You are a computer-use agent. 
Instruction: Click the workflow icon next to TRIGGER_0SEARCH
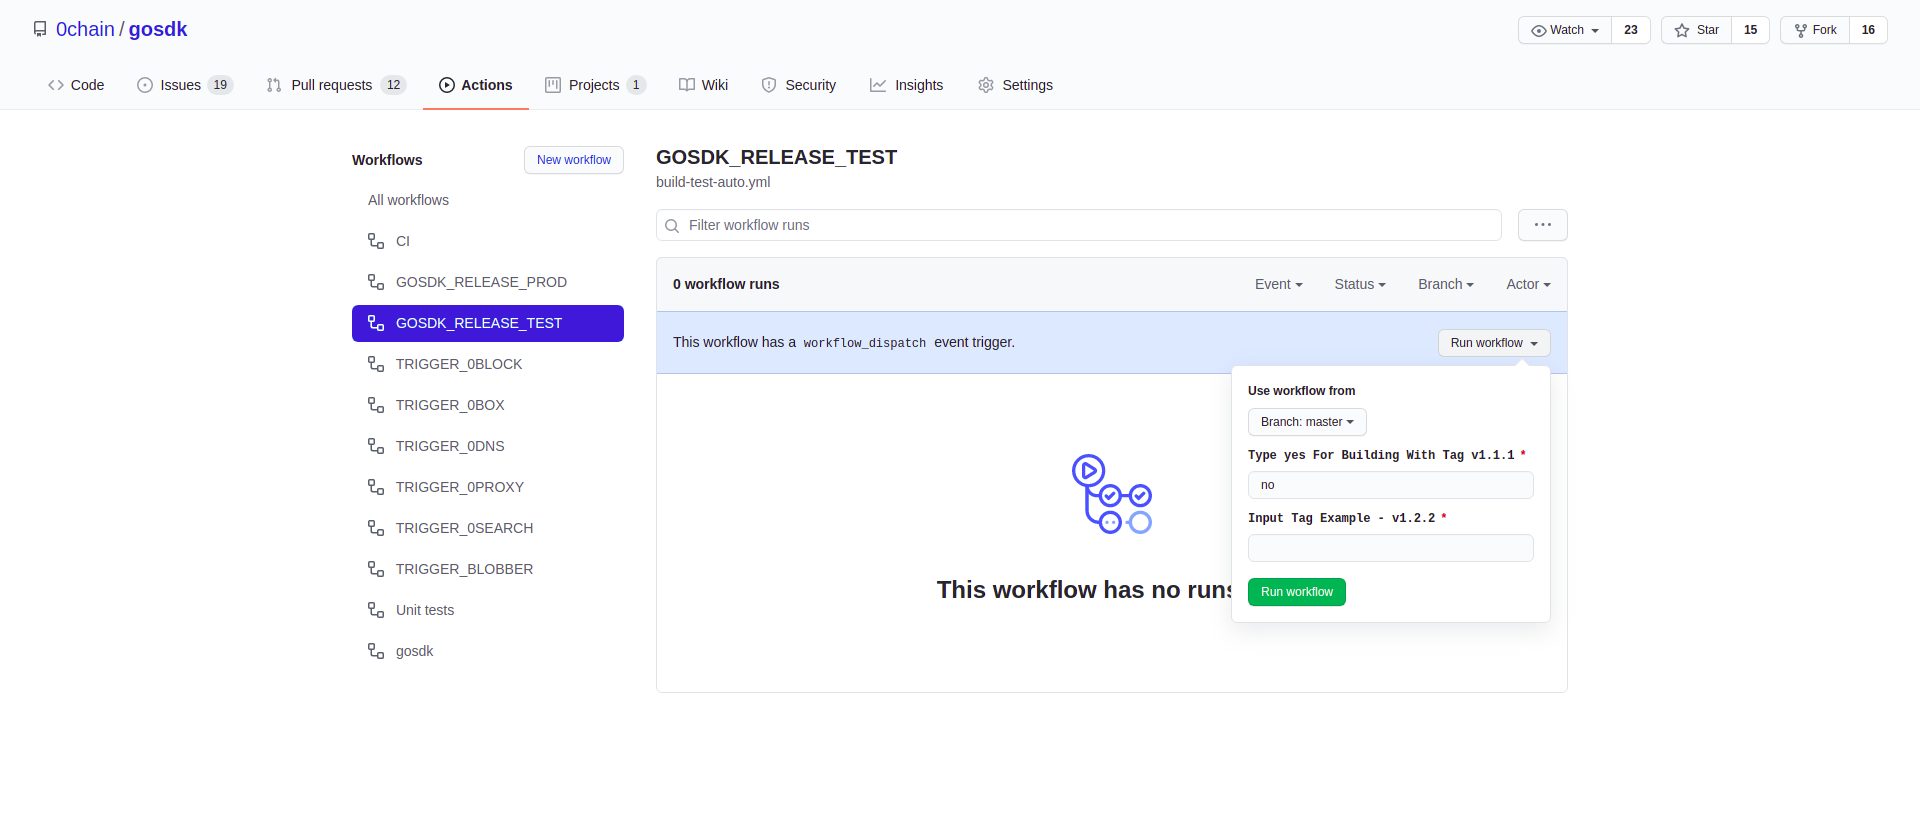[x=376, y=528]
